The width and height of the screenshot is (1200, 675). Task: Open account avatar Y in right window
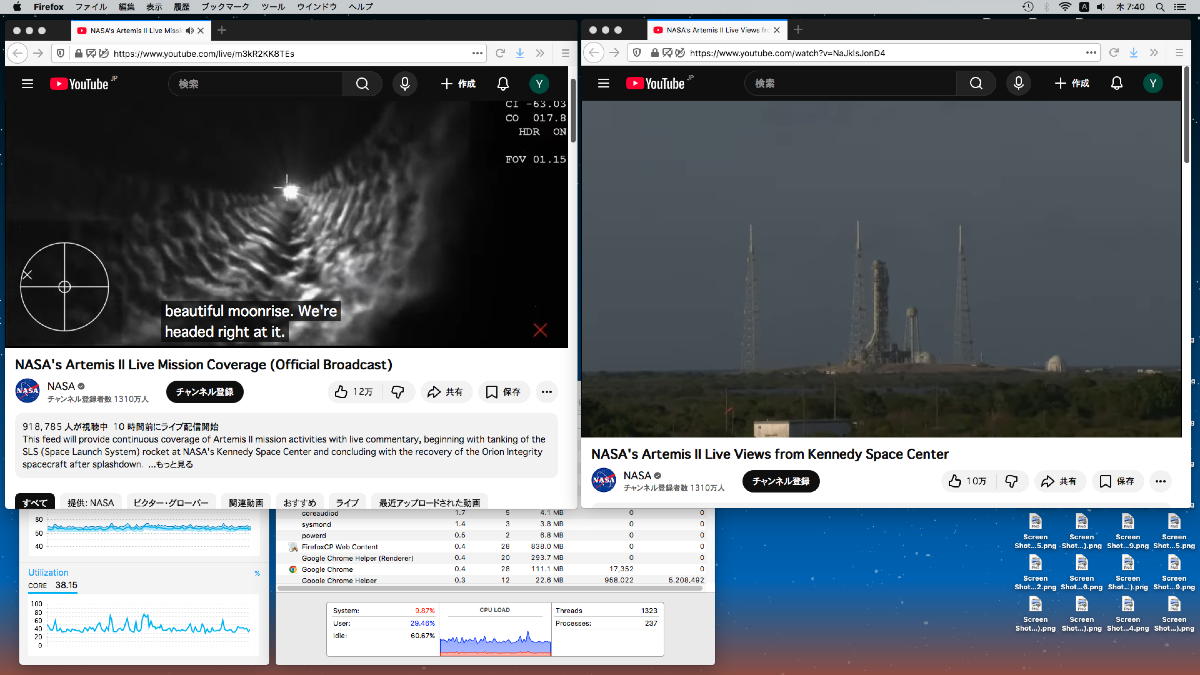pyautogui.click(x=1153, y=84)
